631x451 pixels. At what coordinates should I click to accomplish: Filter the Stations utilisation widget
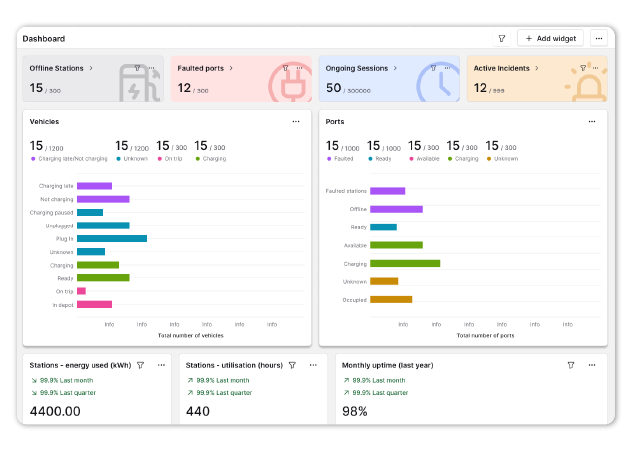(292, 366)
